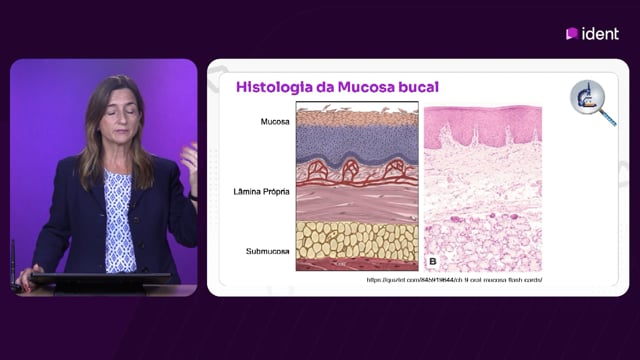This screenshot has height=360, width=640.
Task: Open the quizlet oral mucosa flash cards URL
Action: [x=454, y=280]
